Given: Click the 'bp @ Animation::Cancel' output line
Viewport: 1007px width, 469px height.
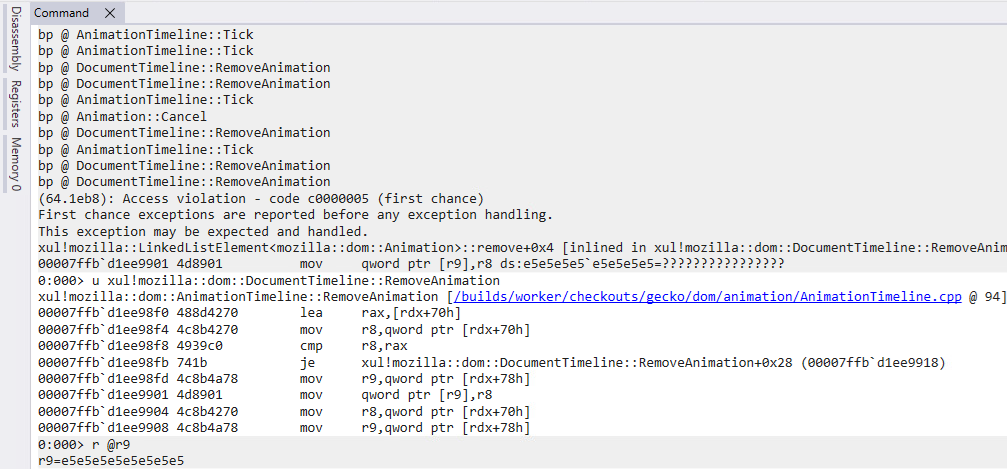Looking at the screenshot, I should click(x=123, y=116).
